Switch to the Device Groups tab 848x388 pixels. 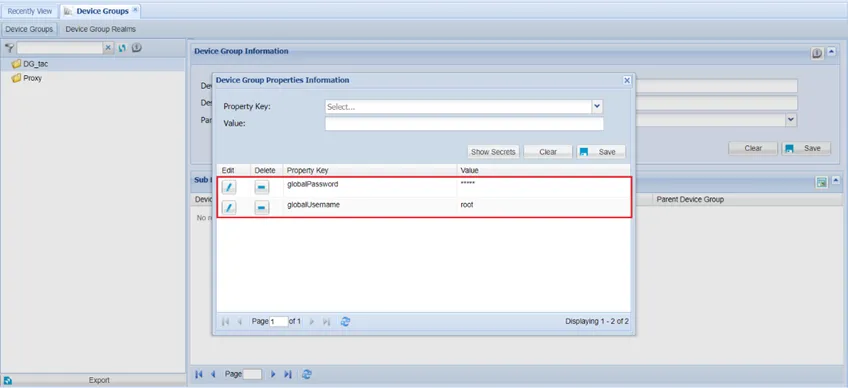pos(102,11)
